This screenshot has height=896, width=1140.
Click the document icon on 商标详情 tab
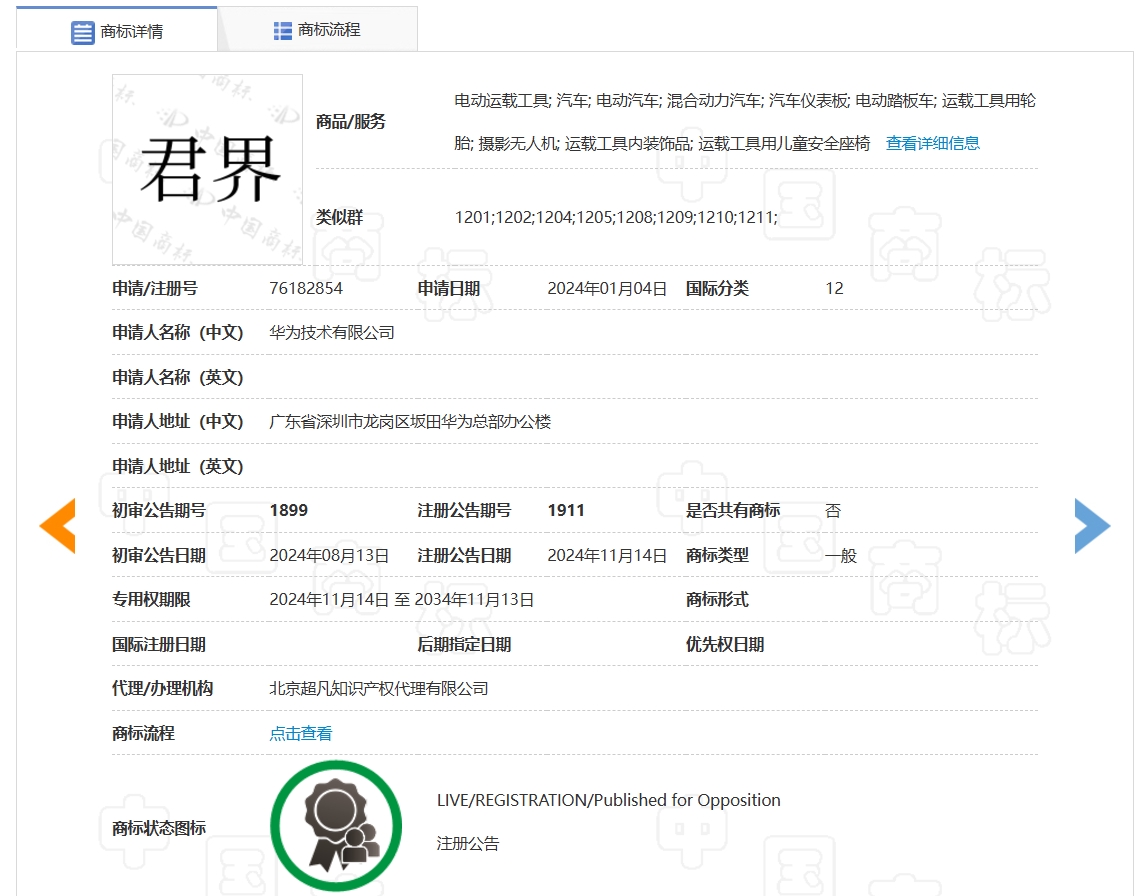click(81, 29)
